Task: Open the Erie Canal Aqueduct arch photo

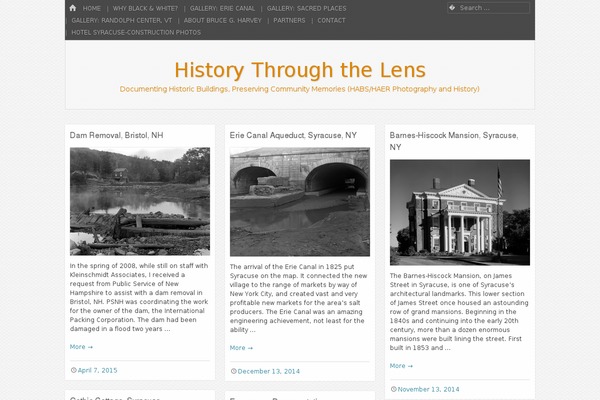Action: click(300, 202)
